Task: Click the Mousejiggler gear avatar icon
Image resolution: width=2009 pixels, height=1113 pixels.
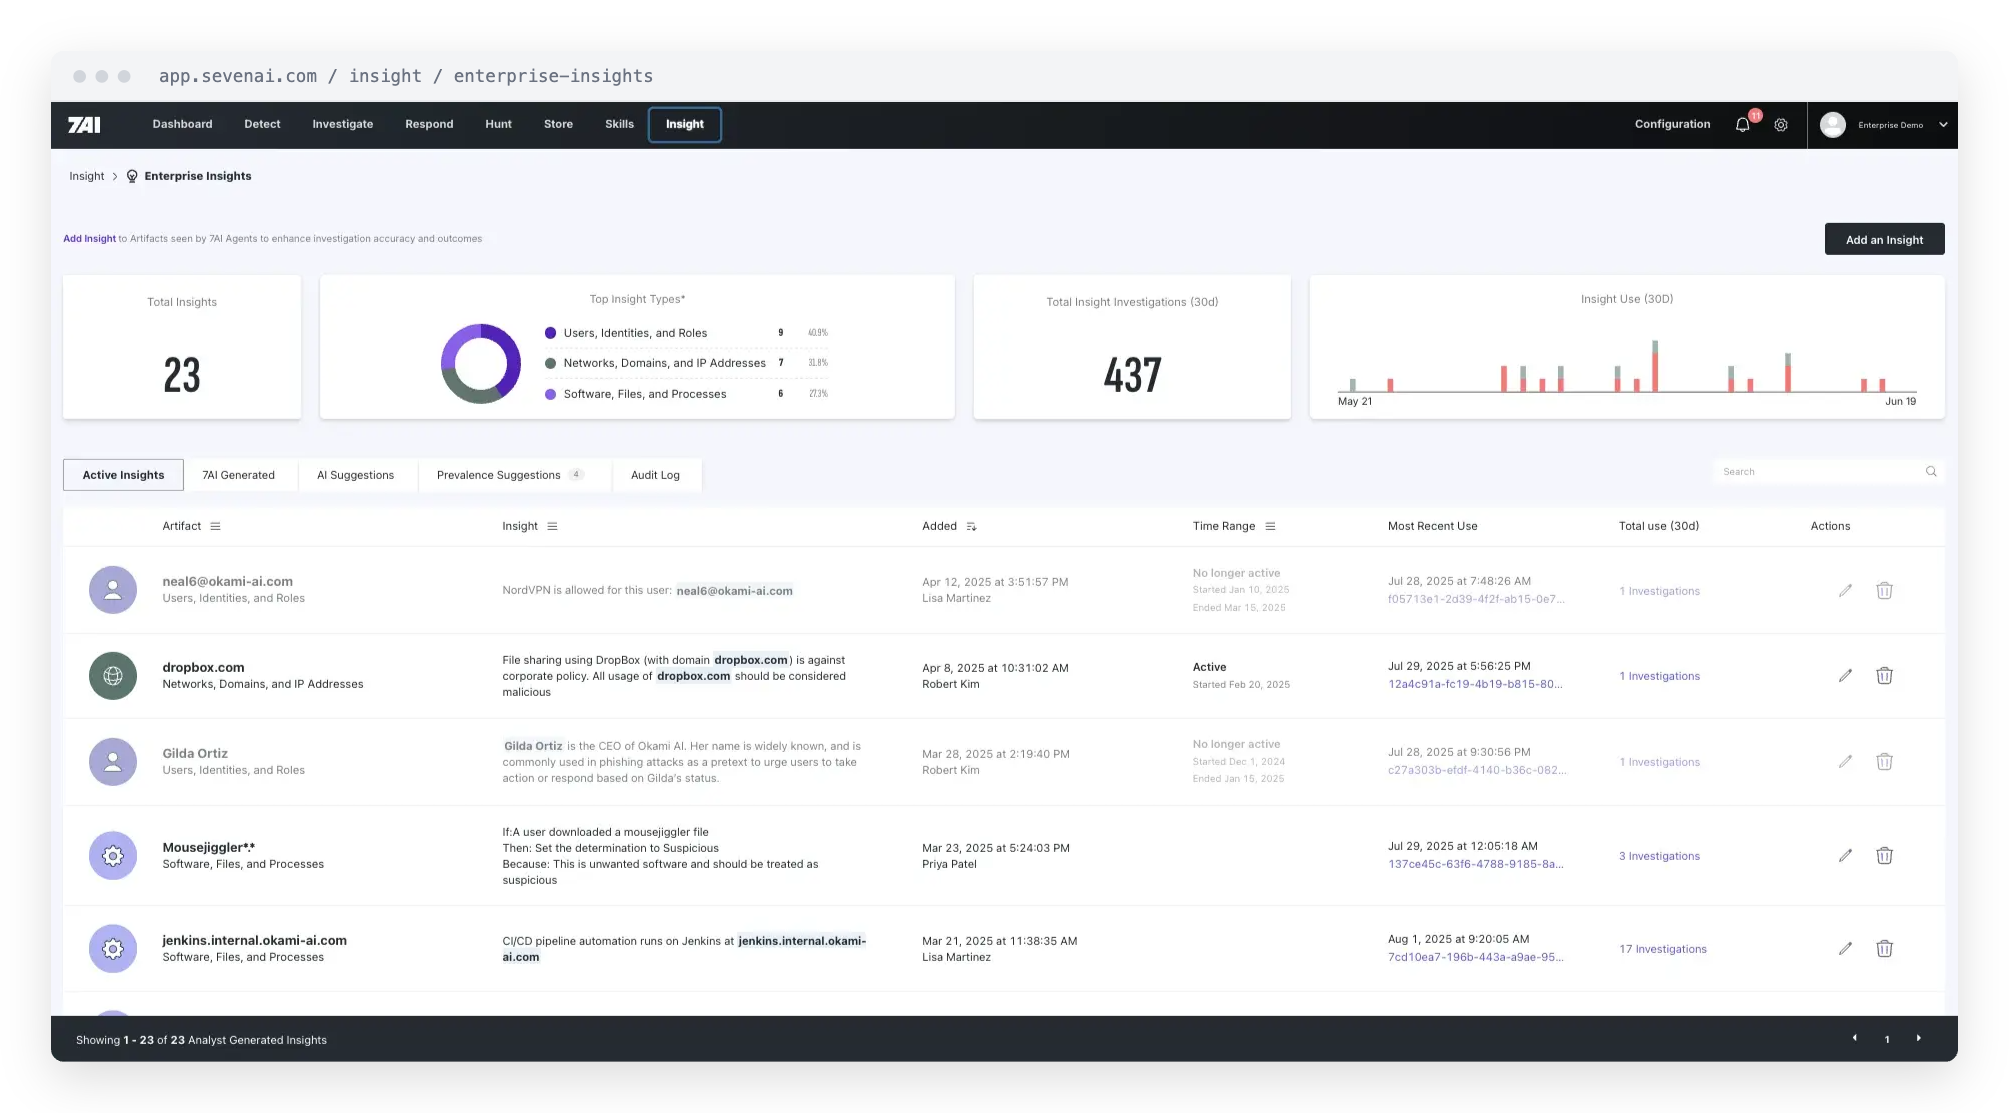Action: click(x=113, y=856)
